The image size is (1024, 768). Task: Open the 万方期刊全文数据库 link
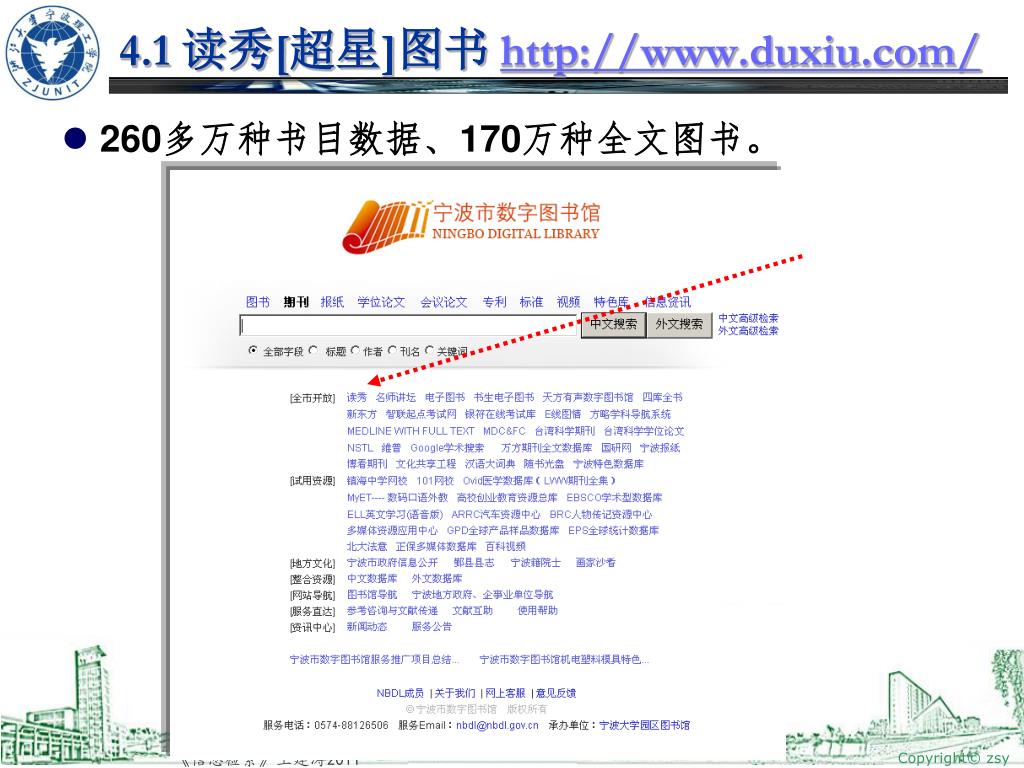tap(547, 448)
